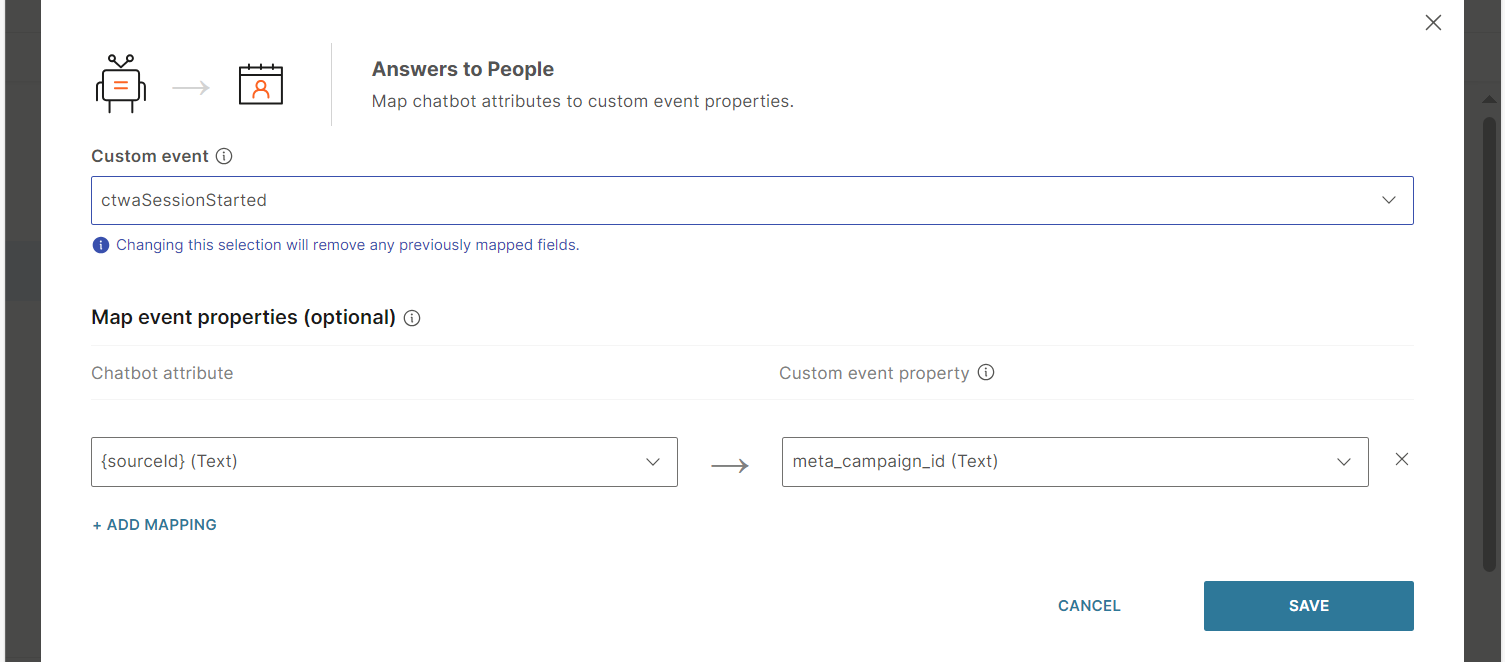Image resolution: width=1505 pixels, height=662 pixels.
Task: Click the blue info icon near warning message
Action: pos(100,245)
